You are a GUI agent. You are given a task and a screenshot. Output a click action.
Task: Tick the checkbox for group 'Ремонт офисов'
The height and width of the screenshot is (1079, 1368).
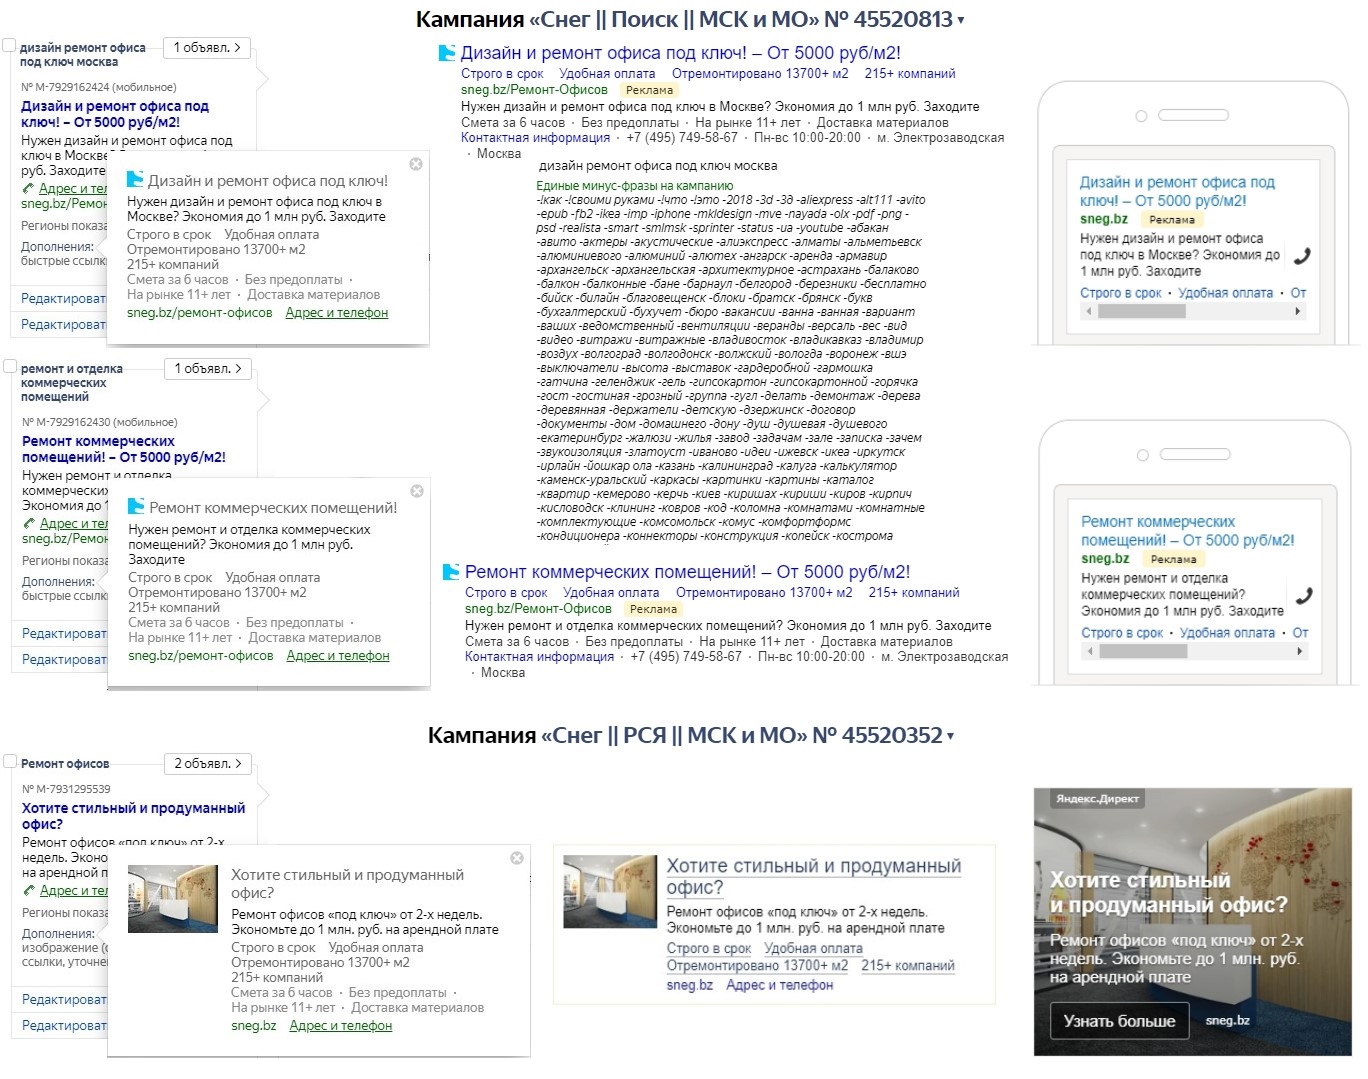coord(10,761)
